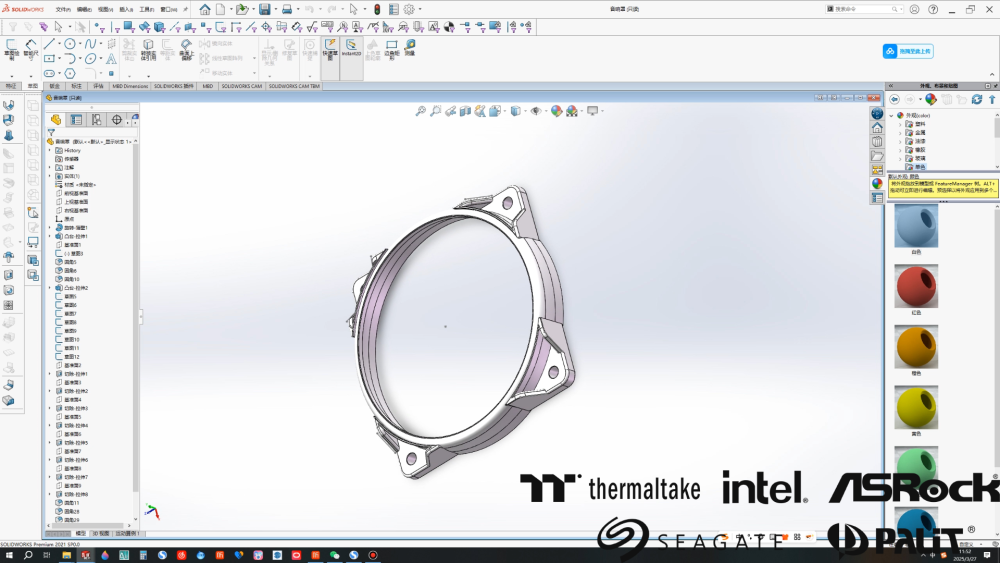The height and width of the screenshot is (563, 1000).
Task: Switch to the SOLIDWORKS CAM tab
Action: point(241,87)
